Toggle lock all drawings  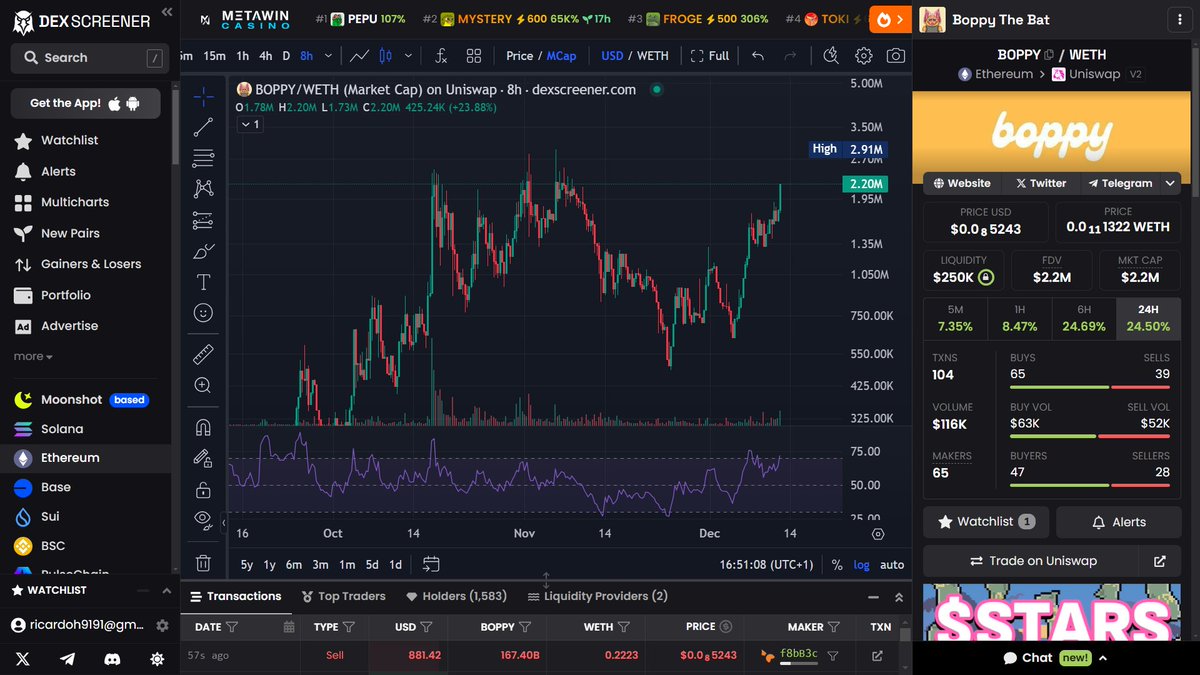coord(203,490)
